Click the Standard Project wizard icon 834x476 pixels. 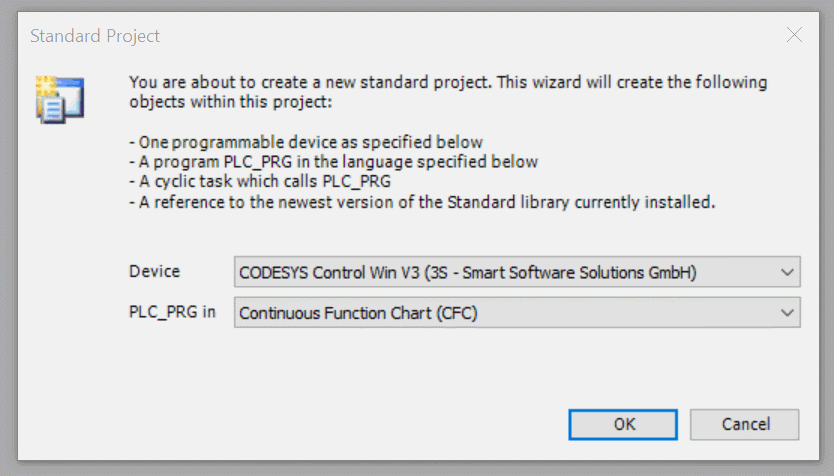[x=60, y=99]
